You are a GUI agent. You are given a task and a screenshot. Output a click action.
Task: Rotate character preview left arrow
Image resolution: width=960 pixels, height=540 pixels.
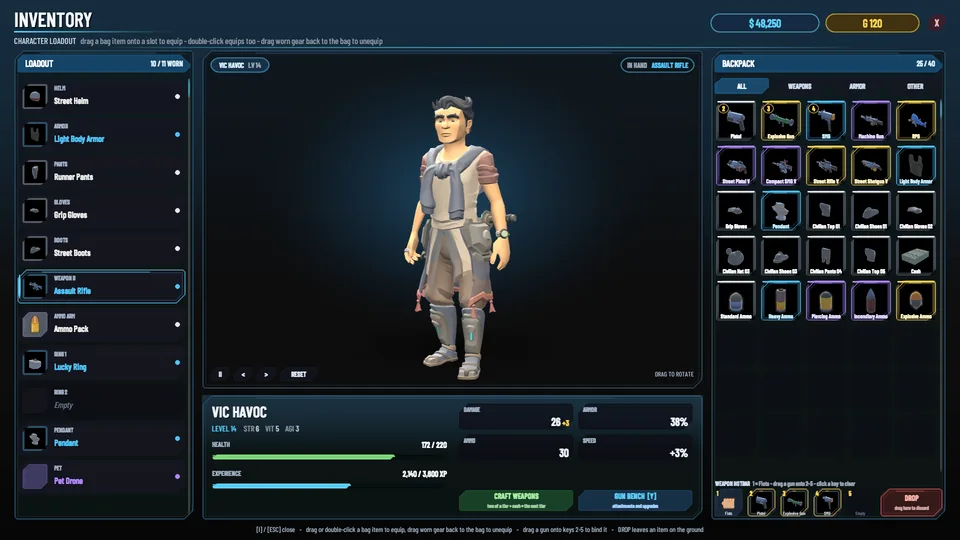pos(243,374)
